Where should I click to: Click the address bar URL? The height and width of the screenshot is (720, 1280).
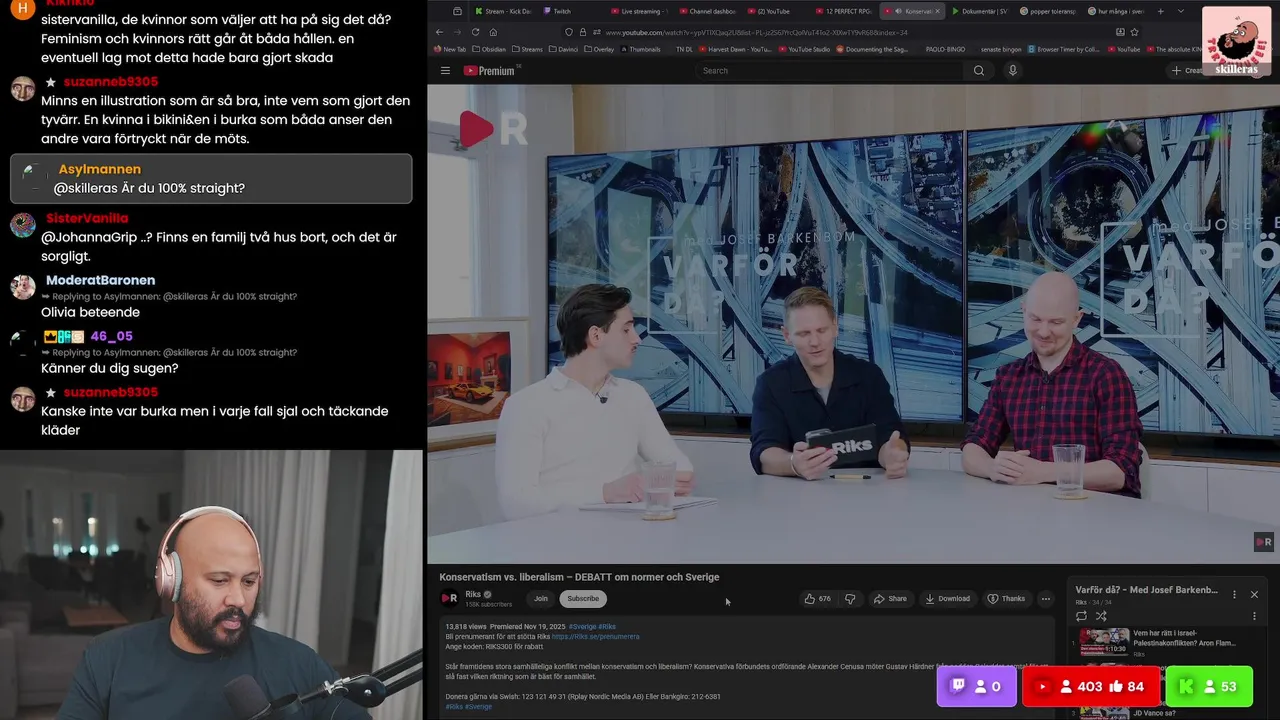757,32
